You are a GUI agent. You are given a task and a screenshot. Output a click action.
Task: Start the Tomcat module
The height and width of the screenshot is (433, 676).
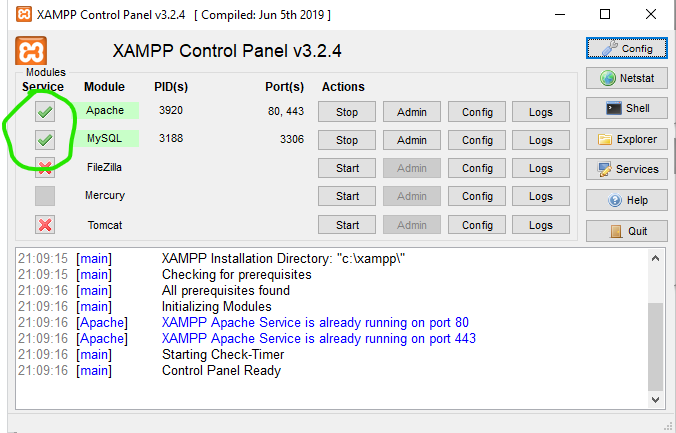[x=347, y=225]
